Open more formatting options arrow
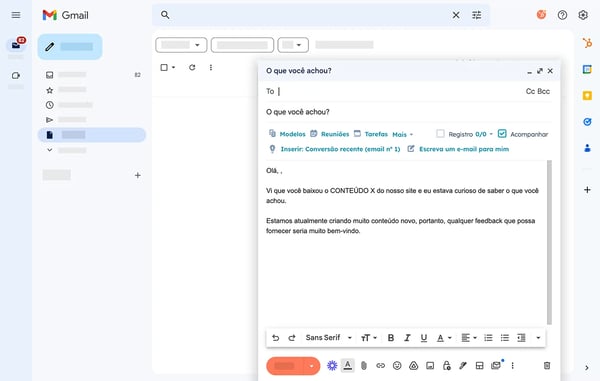The image size is (600, 381). 538,338
